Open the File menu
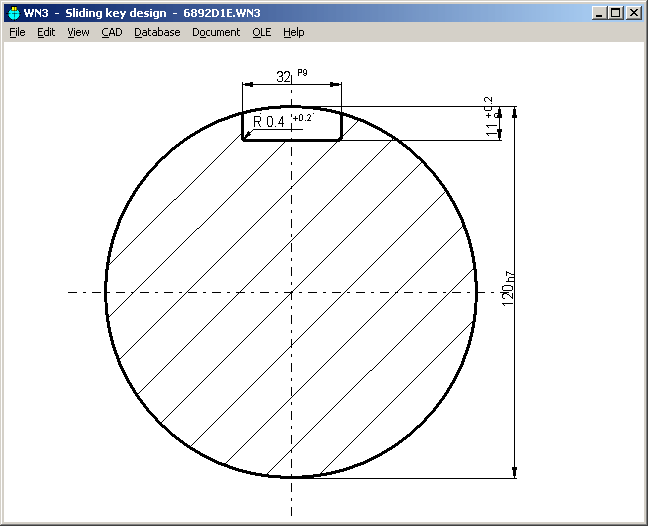Image resolution: width=648 pixels, height=526 pixels. coord(17,32)
